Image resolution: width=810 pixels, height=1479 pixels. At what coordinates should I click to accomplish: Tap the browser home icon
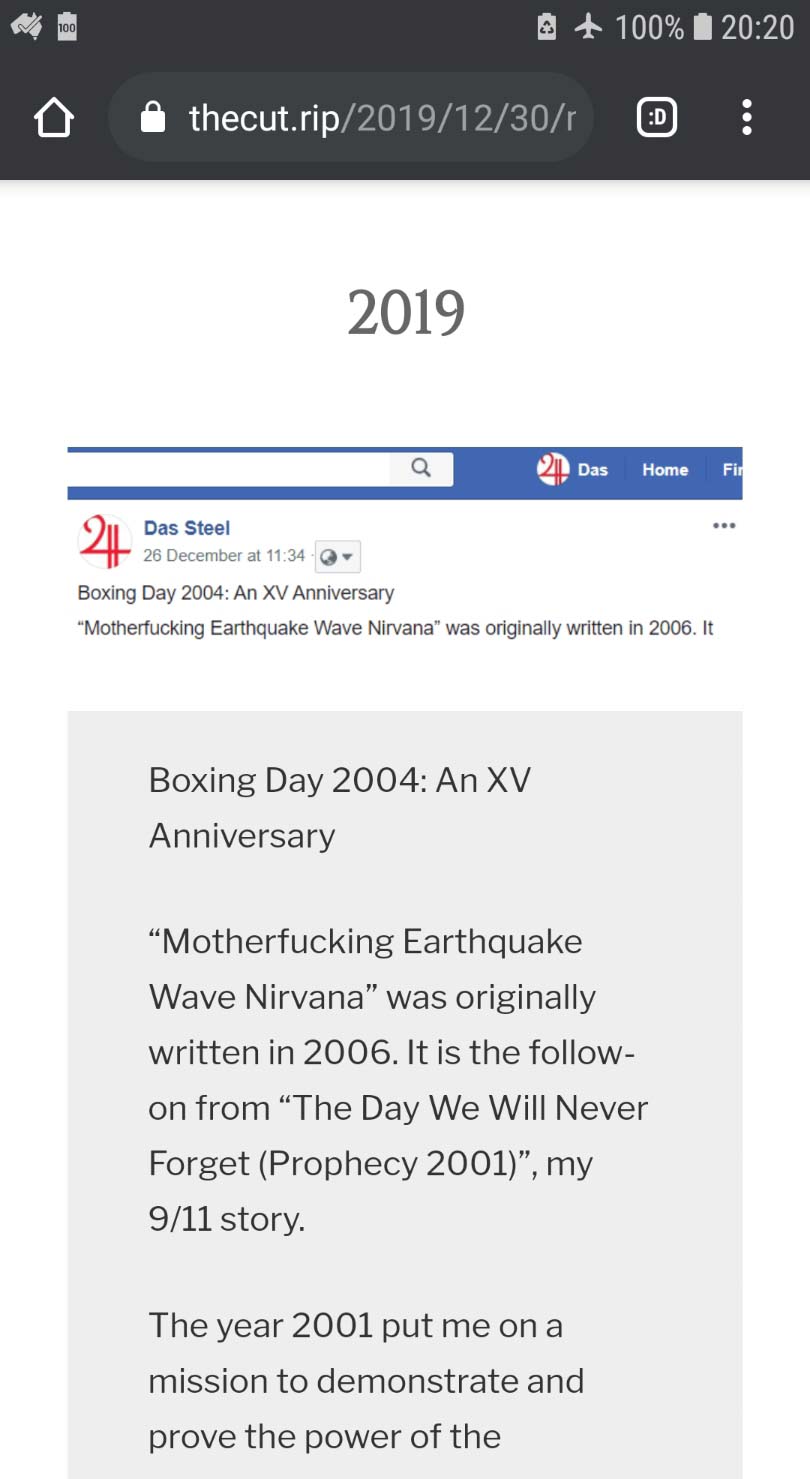[54, 119]
